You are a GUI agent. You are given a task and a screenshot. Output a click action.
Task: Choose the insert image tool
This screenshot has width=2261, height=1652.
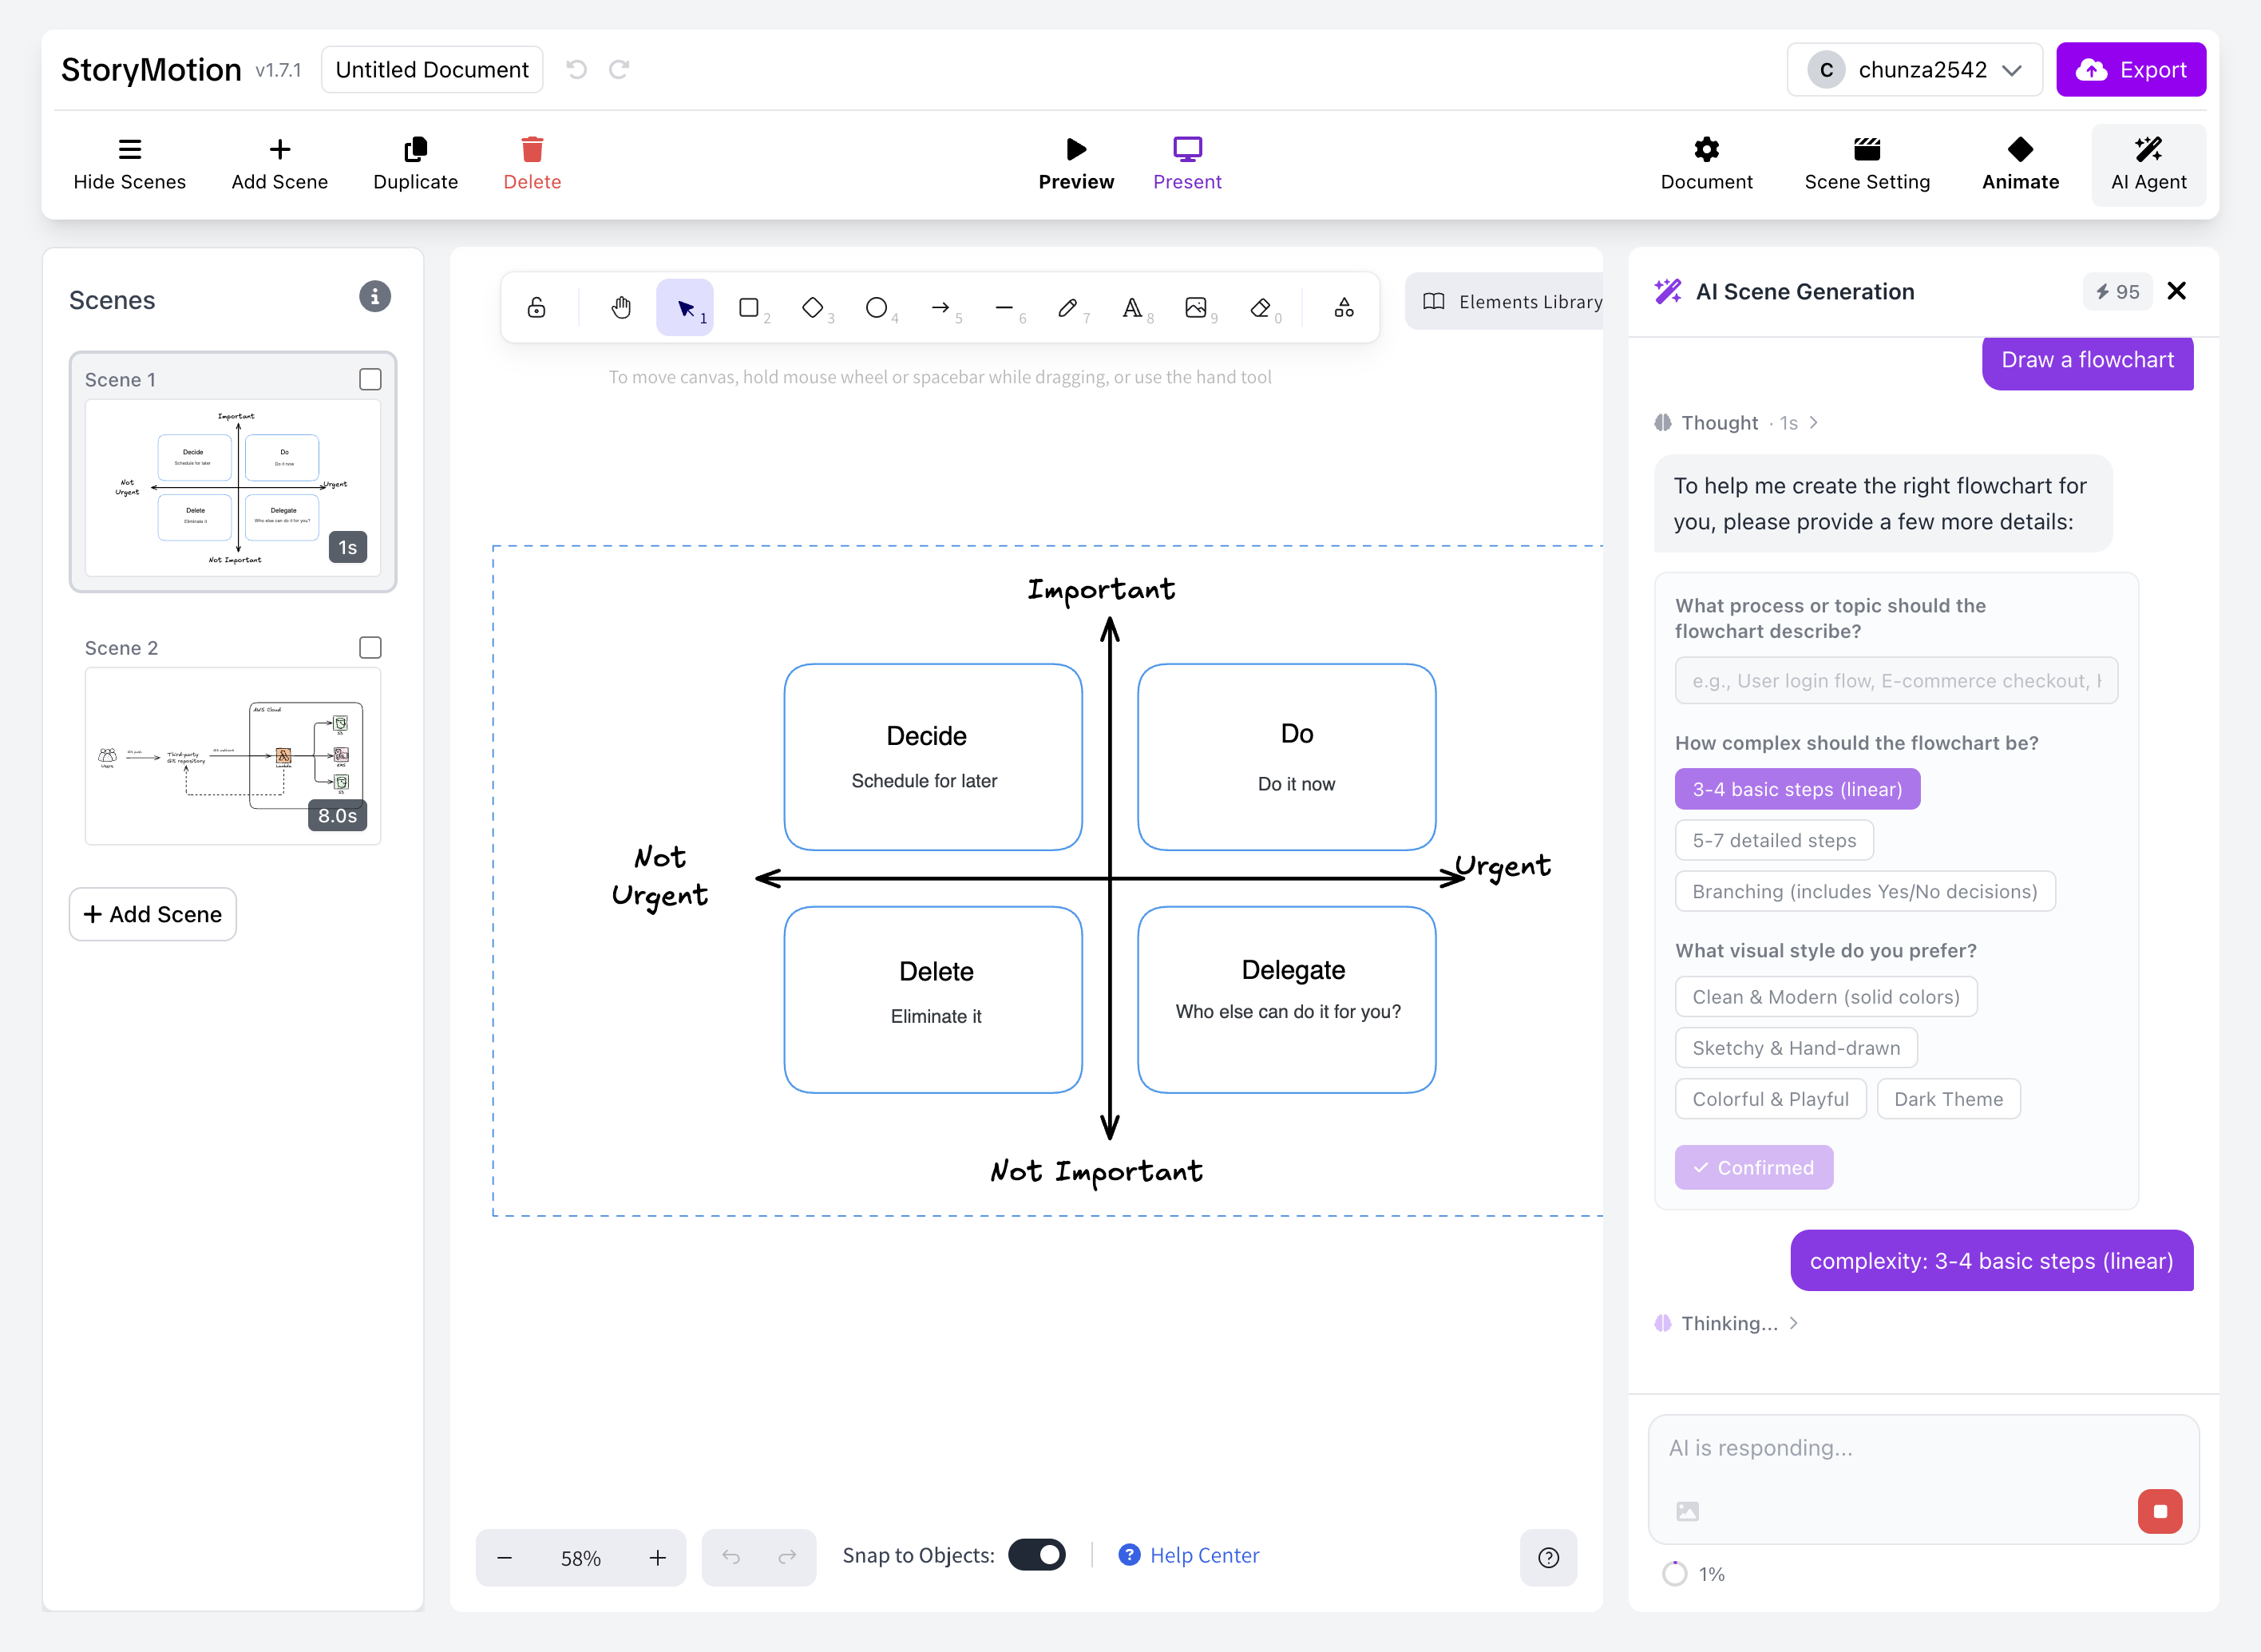pyautogui.click(x=1195, y=307)
